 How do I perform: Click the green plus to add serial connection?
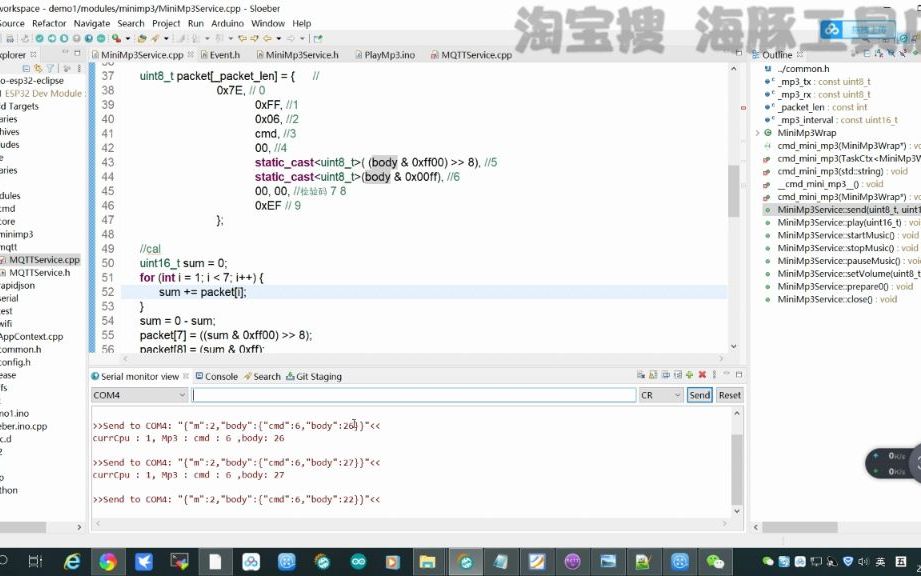pos(689,374)
